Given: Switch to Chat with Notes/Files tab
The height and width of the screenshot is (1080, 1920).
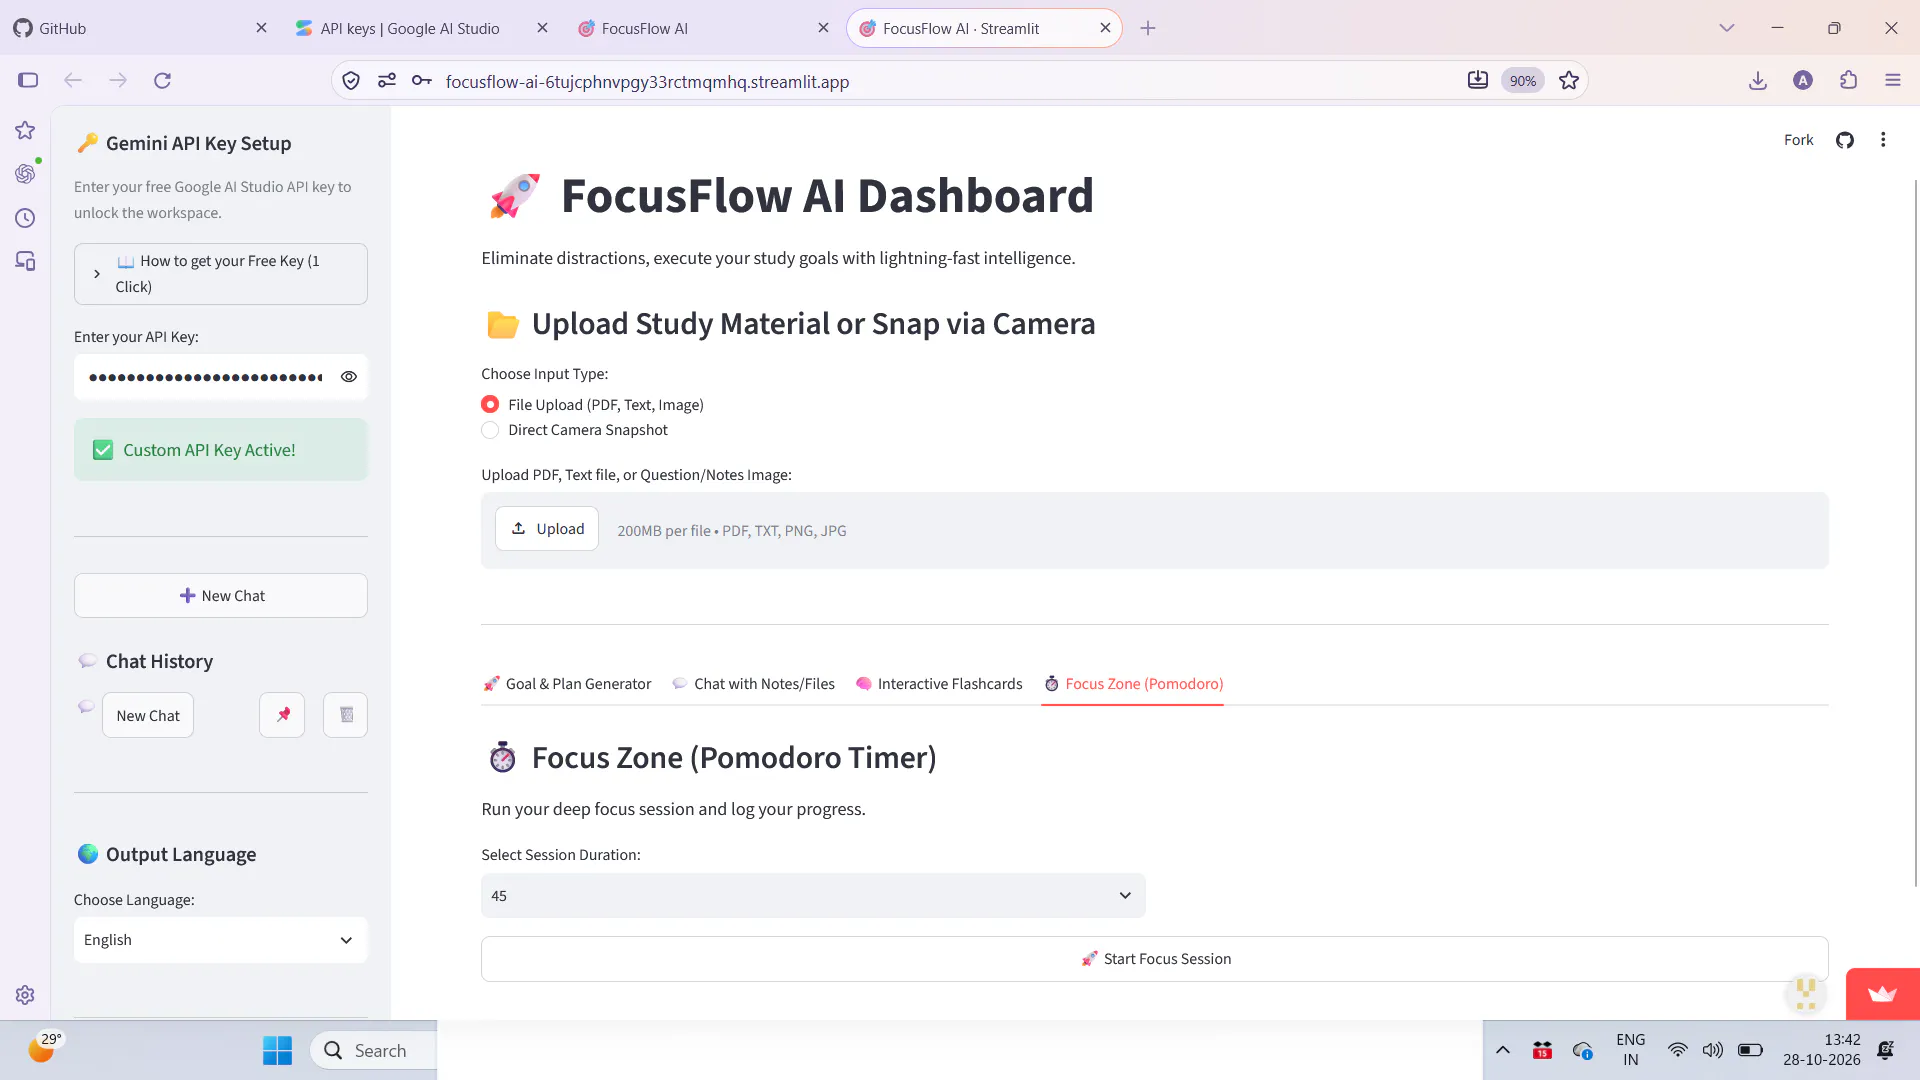Looking at the screenshot, I should coord(754,684).
